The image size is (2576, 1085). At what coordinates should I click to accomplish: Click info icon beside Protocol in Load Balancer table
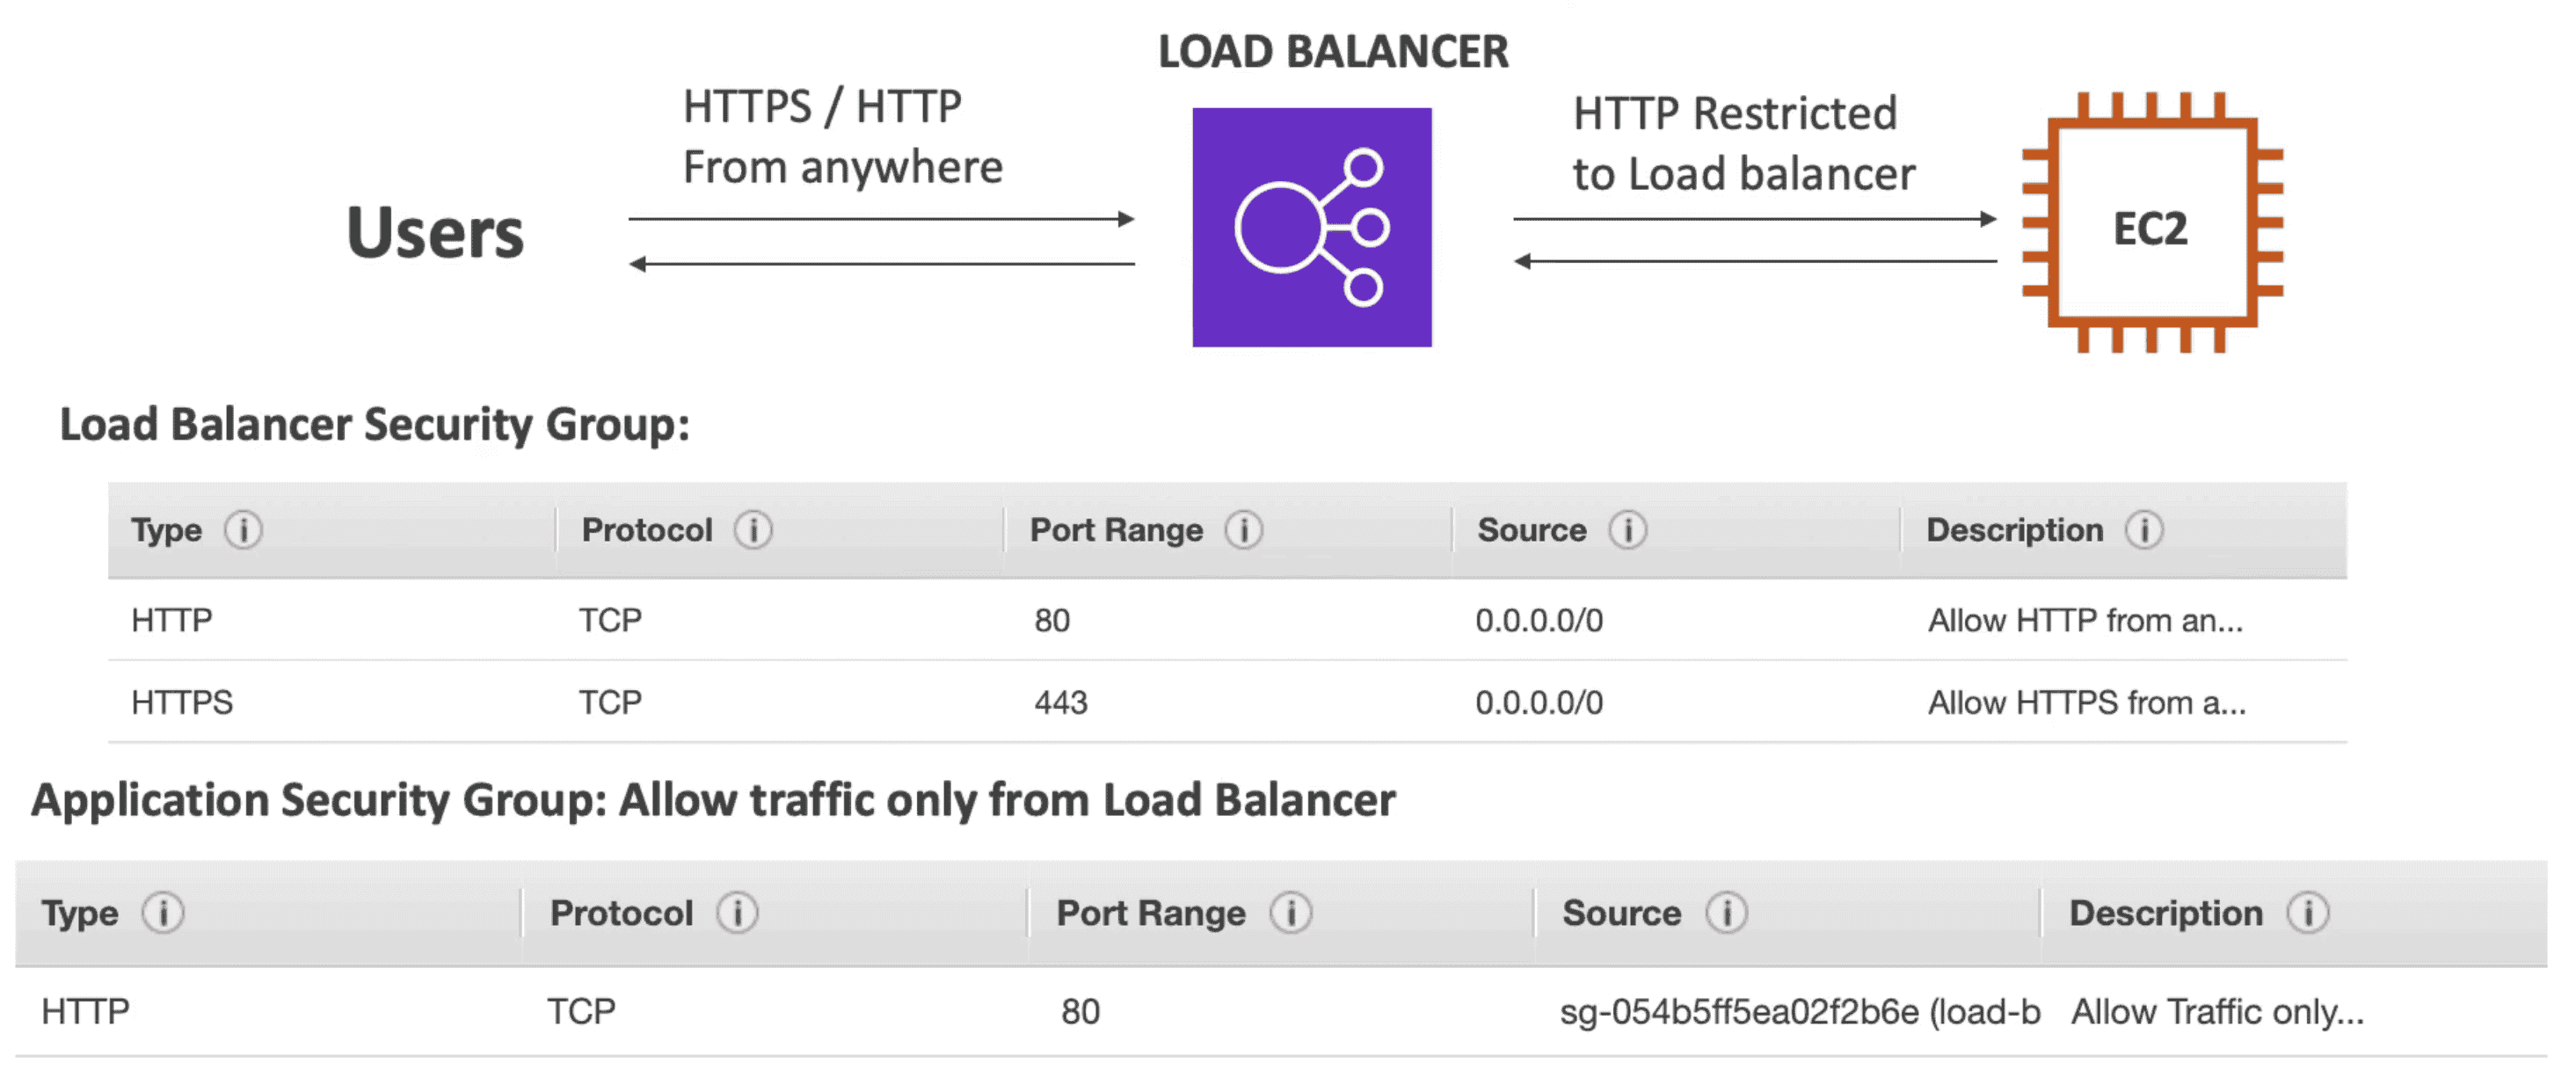pos(753,529)
